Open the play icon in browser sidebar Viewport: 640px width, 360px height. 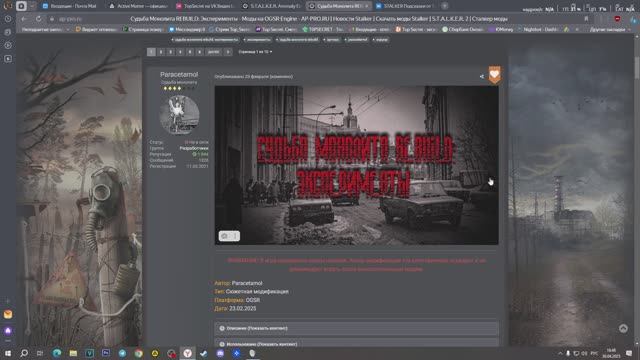8,45
